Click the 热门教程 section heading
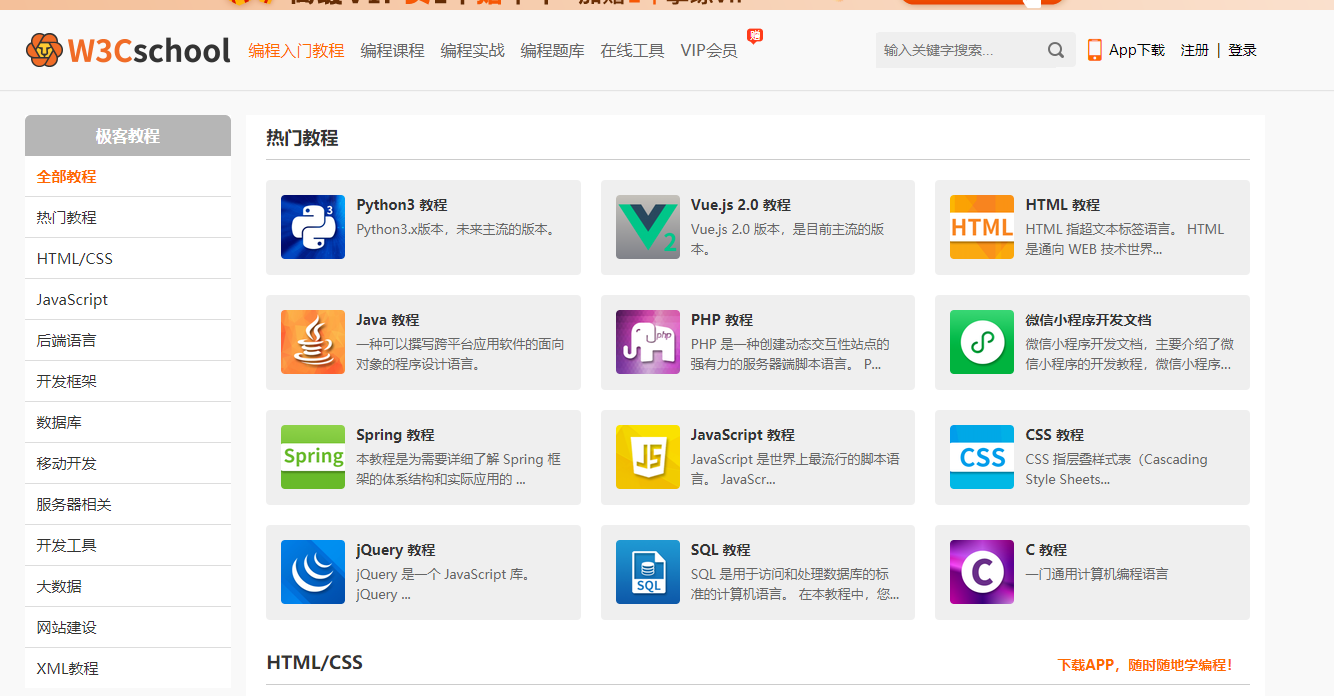Viewport: 1334px width, 696px height. click(302, 138)
